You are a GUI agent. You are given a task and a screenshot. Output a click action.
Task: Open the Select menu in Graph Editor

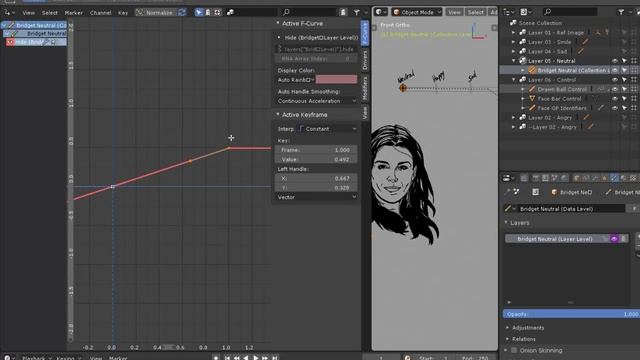50,13
